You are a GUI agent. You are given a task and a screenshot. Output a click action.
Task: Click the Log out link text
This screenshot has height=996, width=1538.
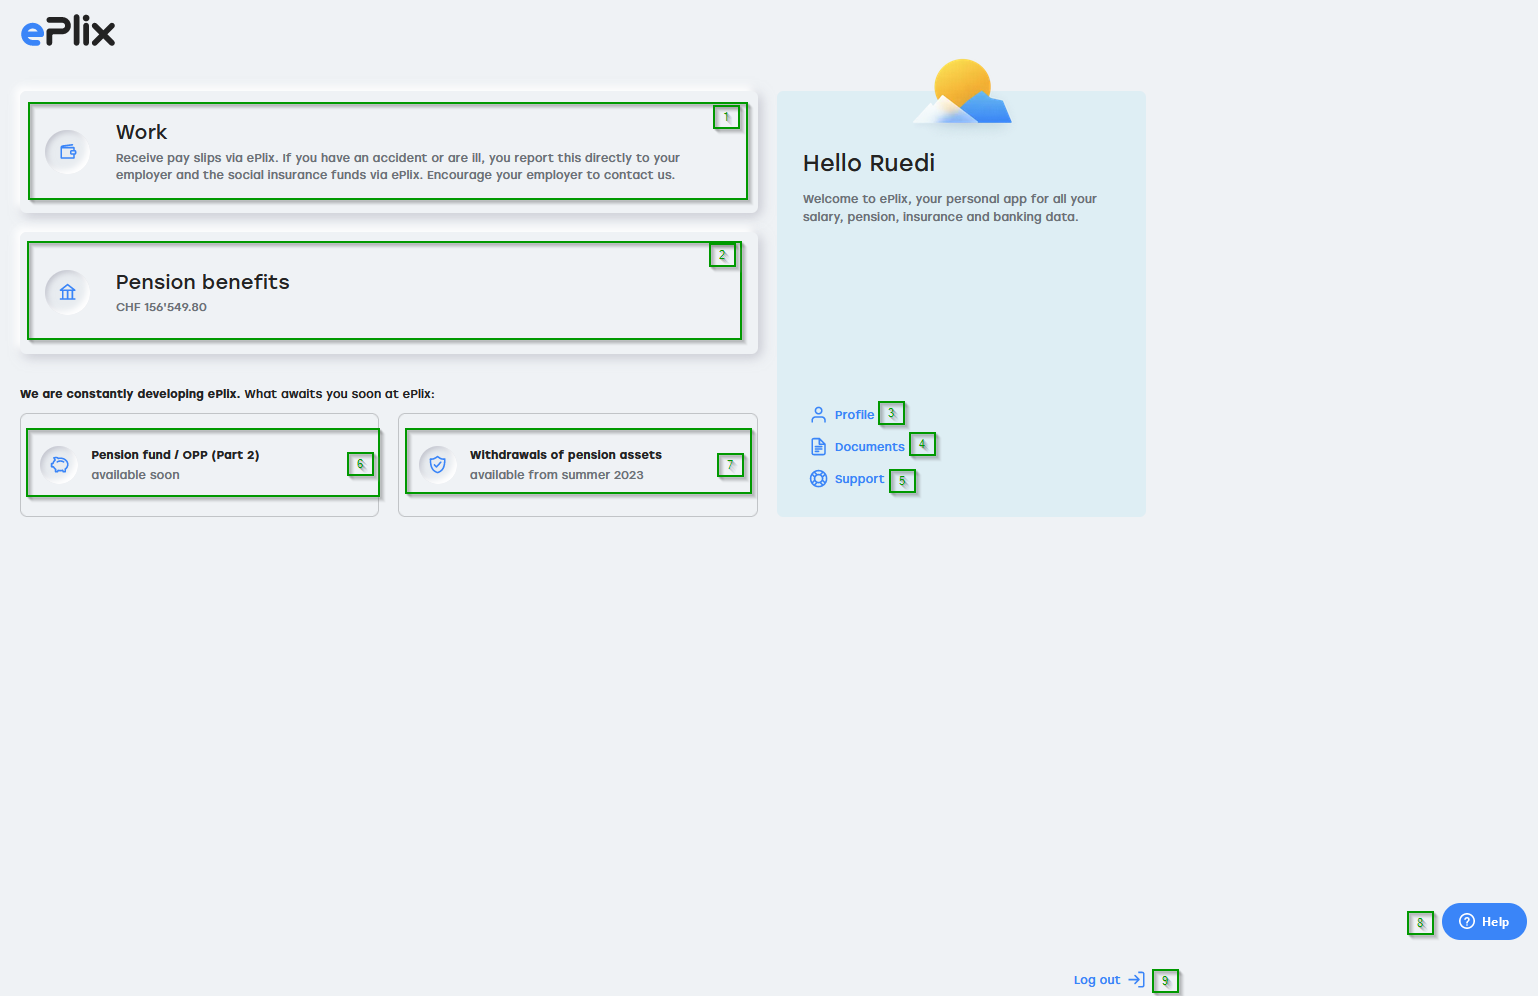(1097, 980)
